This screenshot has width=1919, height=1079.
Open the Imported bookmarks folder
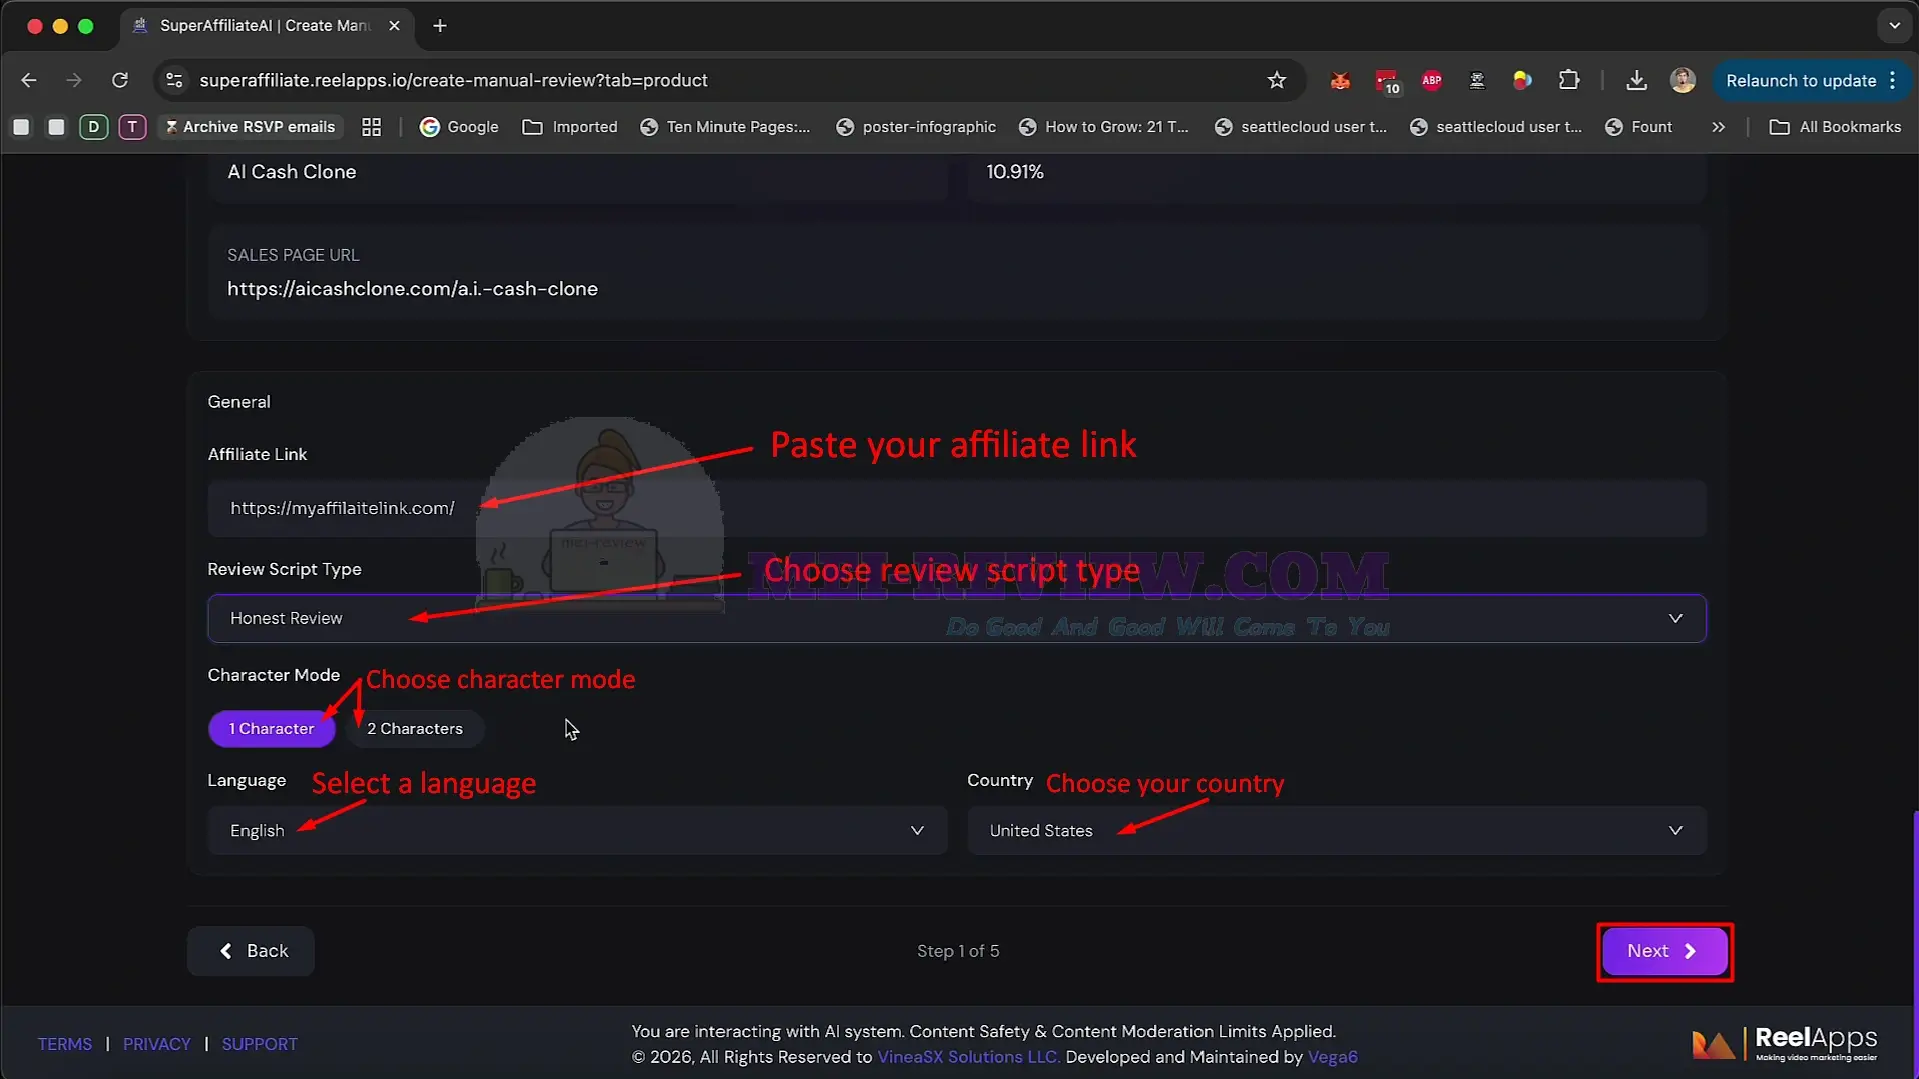pos(570,127)
